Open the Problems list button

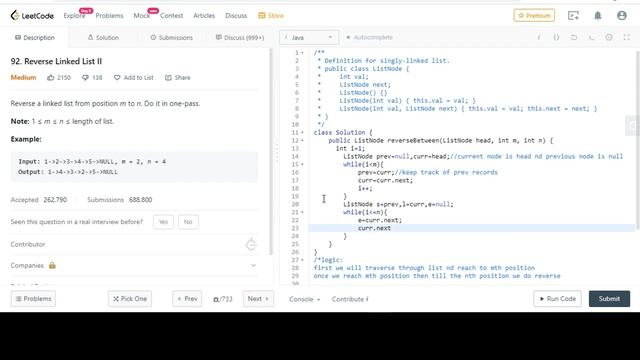pos(33,299)
